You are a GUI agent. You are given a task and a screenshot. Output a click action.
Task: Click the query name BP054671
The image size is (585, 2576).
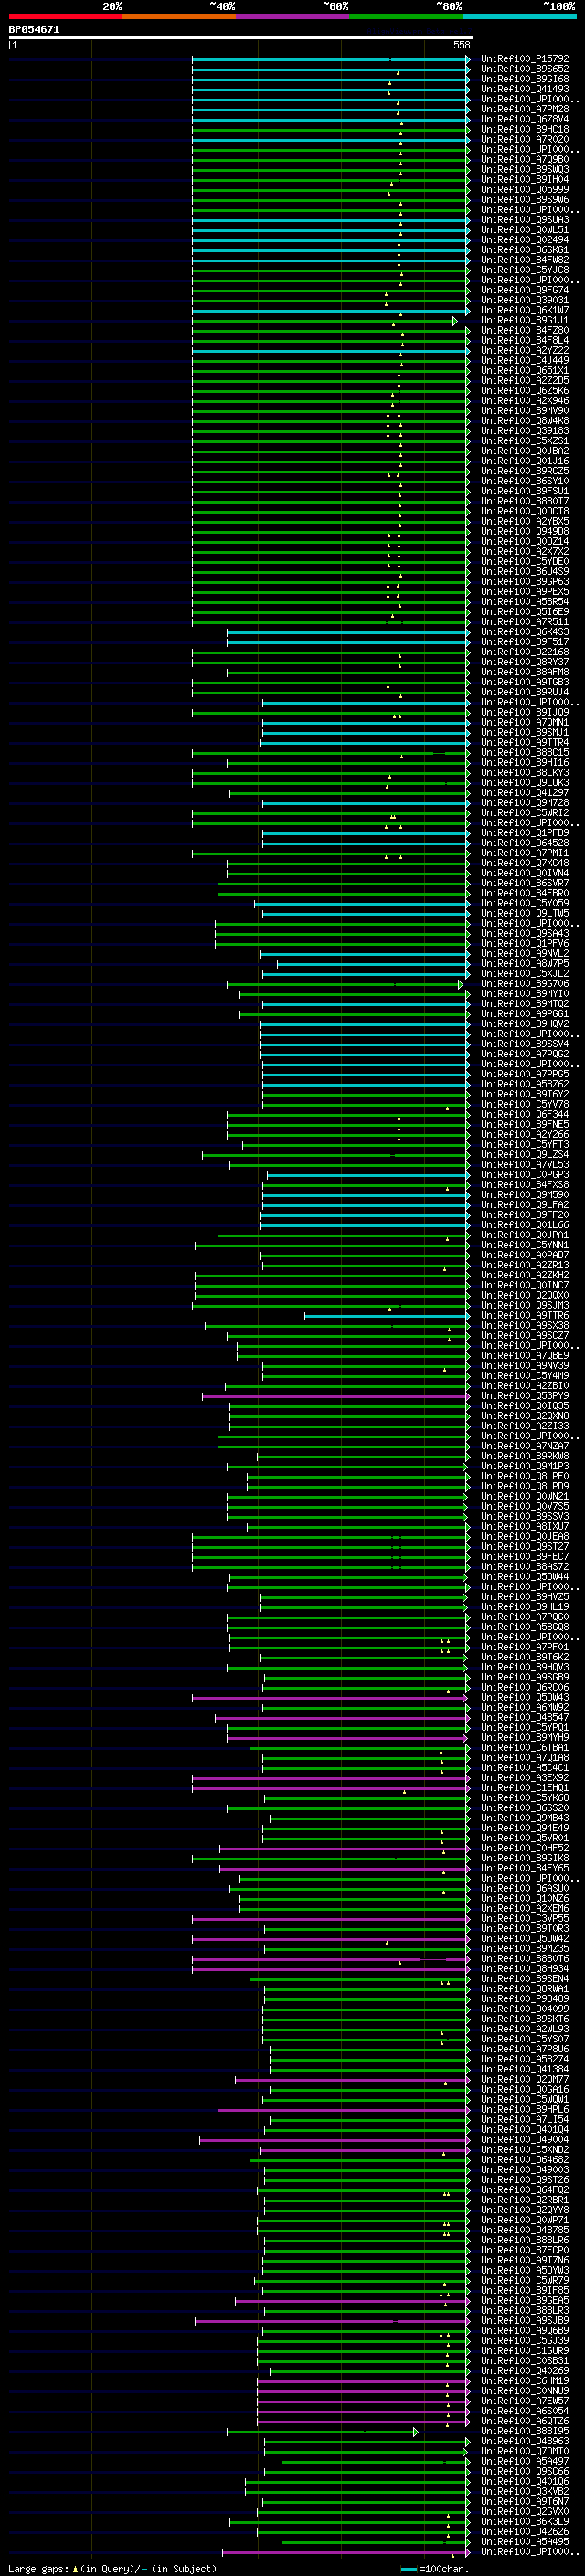(x=34, y=29)
